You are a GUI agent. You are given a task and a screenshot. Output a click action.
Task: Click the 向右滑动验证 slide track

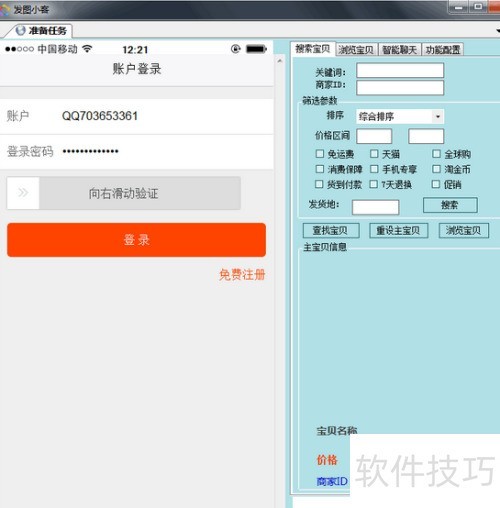click(x=124, y=193)
